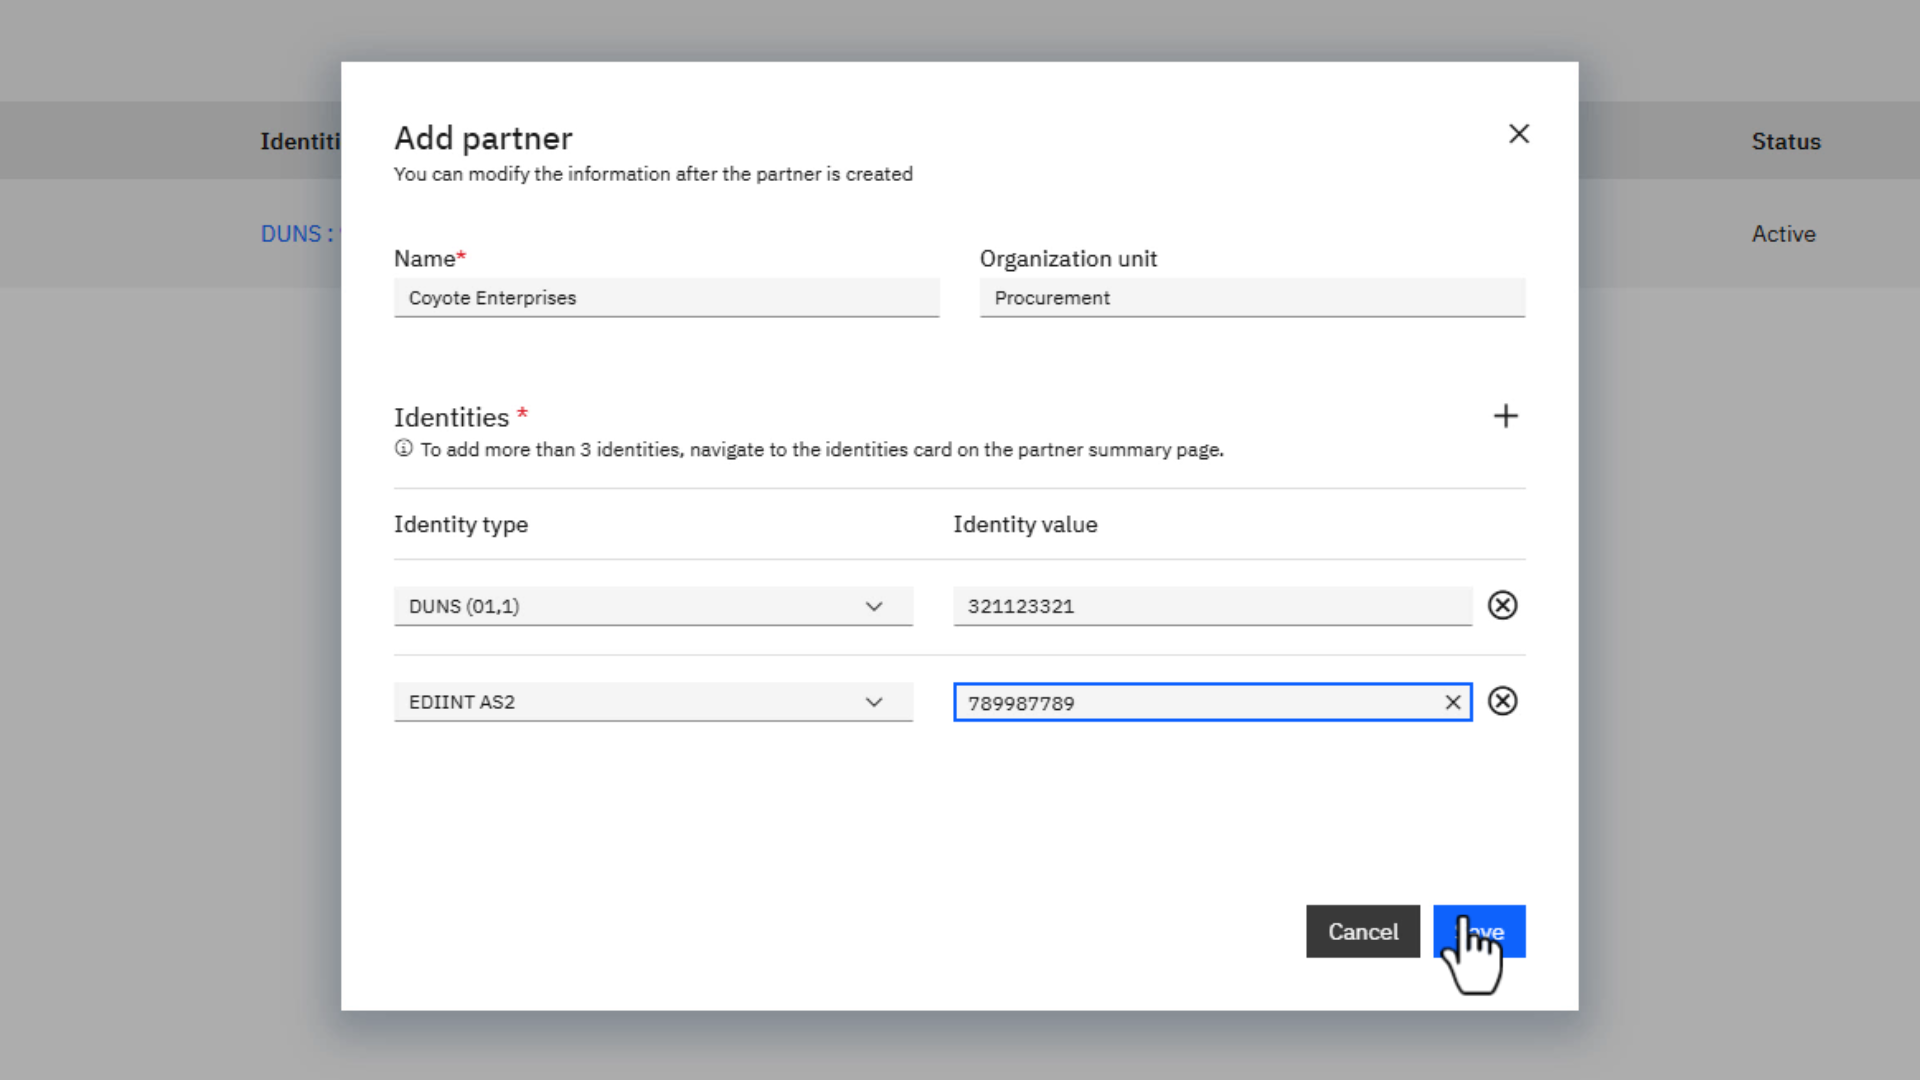Click the Status column header
The height and width of the screenshot is (1080, 1920).
click(x=1785, y=142)
